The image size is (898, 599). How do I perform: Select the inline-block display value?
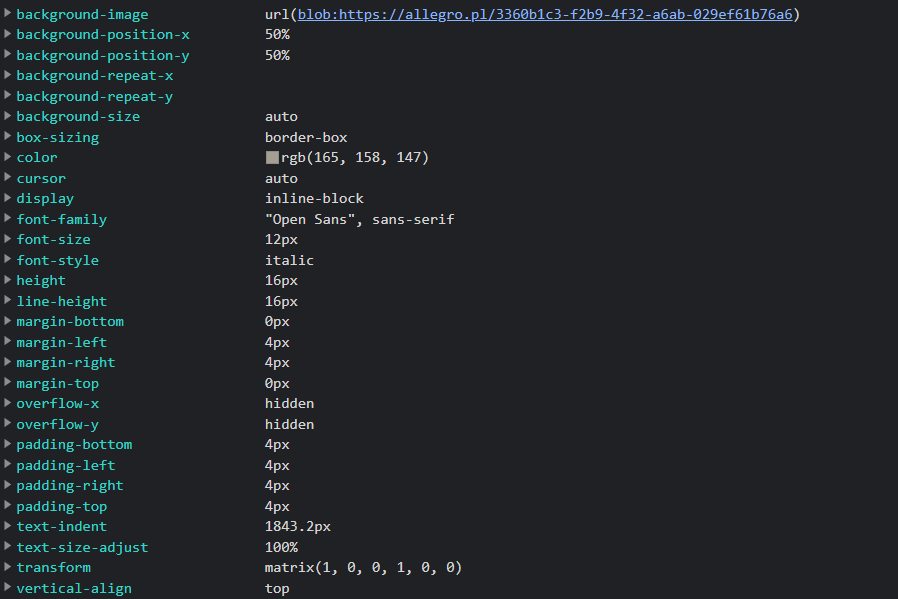click(x=313, y=198)
